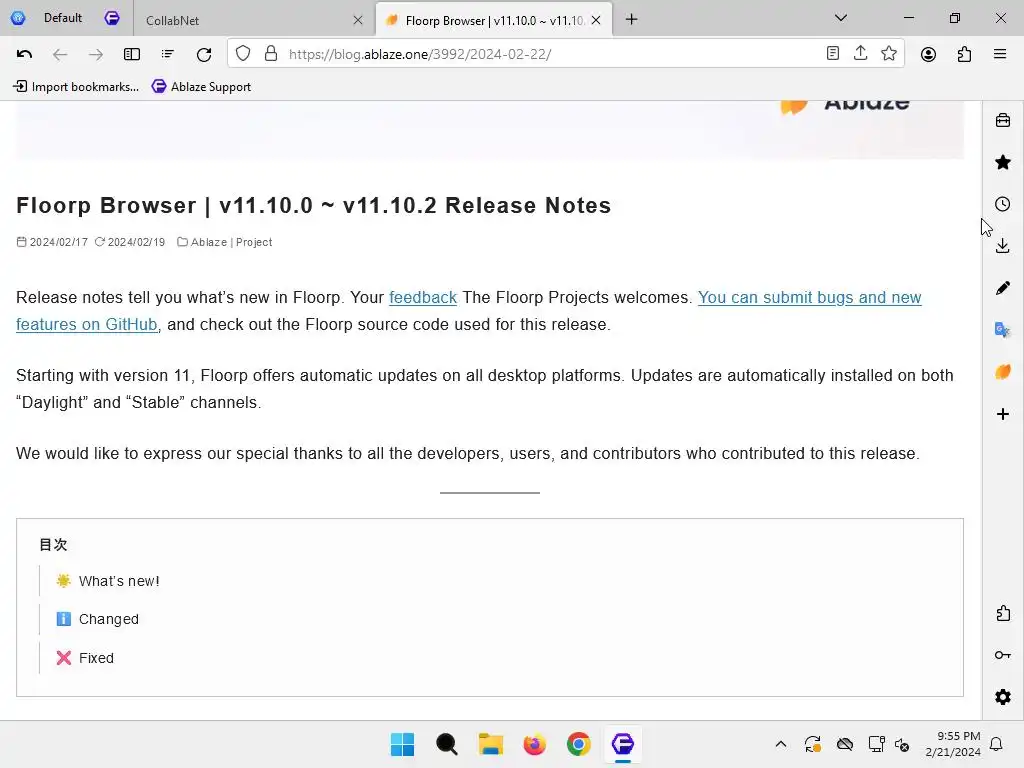
Task: Toggle reader view icon
Action: pyautogui.click(x=833, y=54)
